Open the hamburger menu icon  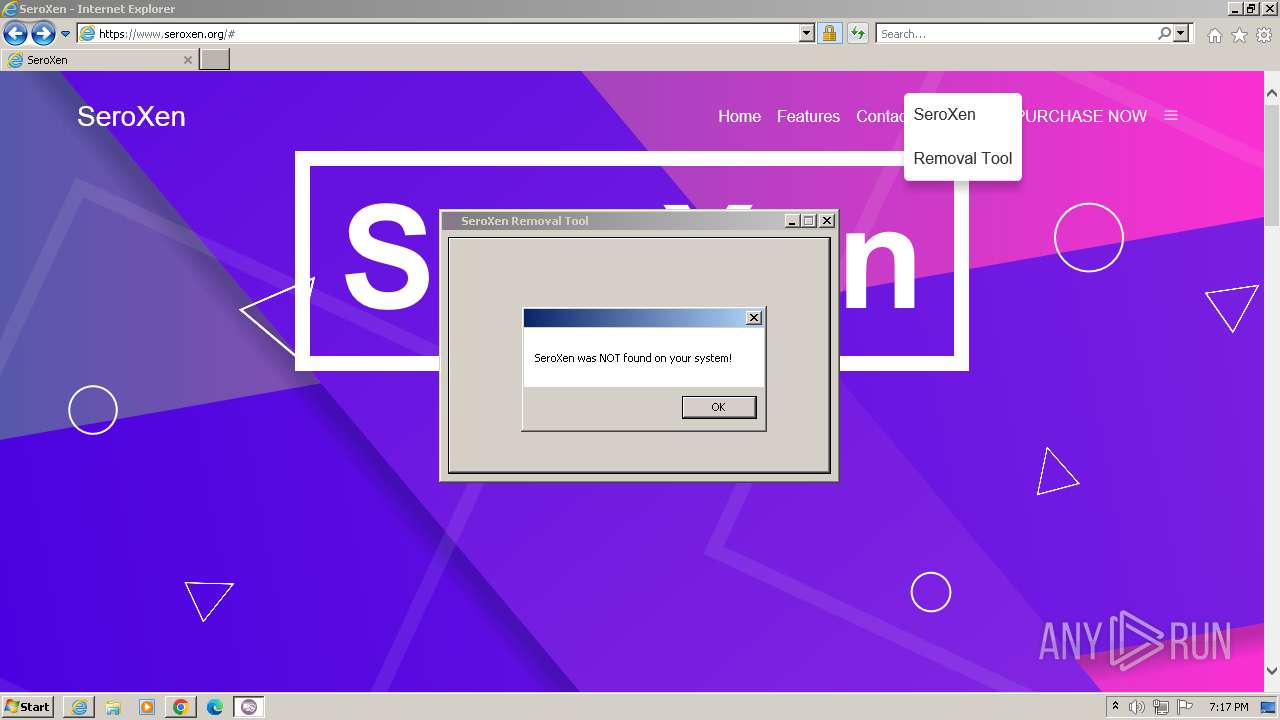click(x=1171, y=116)
